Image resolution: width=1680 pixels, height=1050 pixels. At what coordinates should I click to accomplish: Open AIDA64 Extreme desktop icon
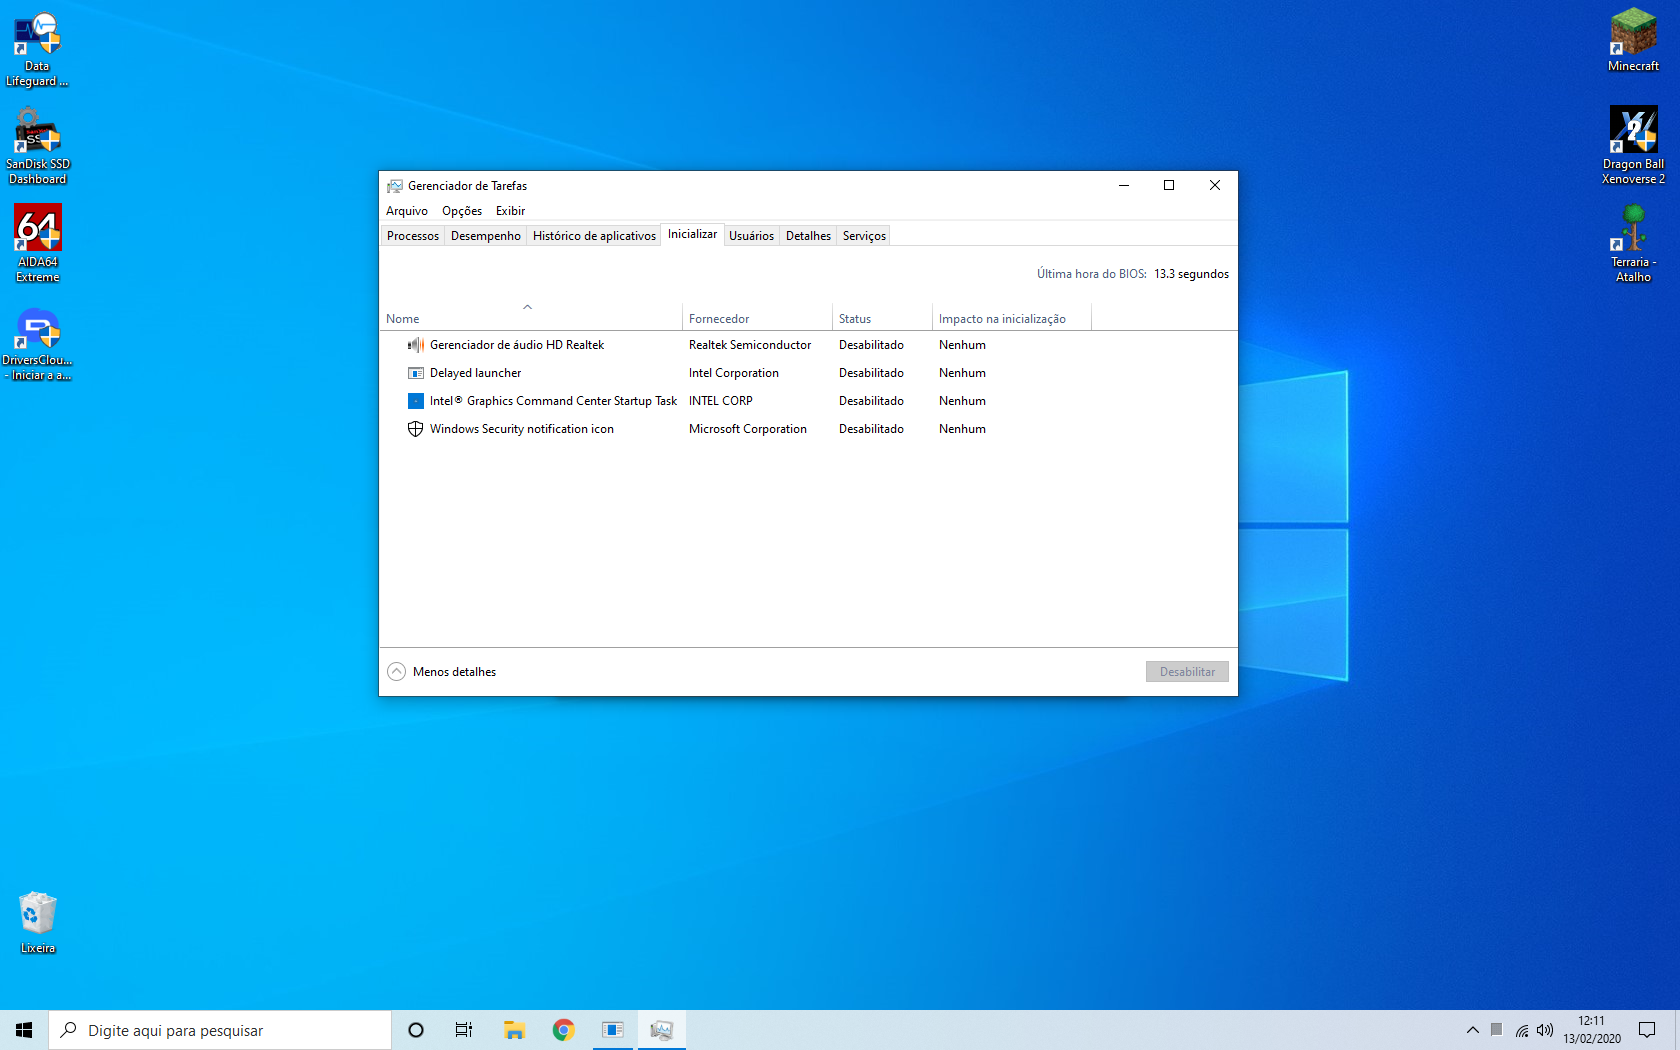37,245
